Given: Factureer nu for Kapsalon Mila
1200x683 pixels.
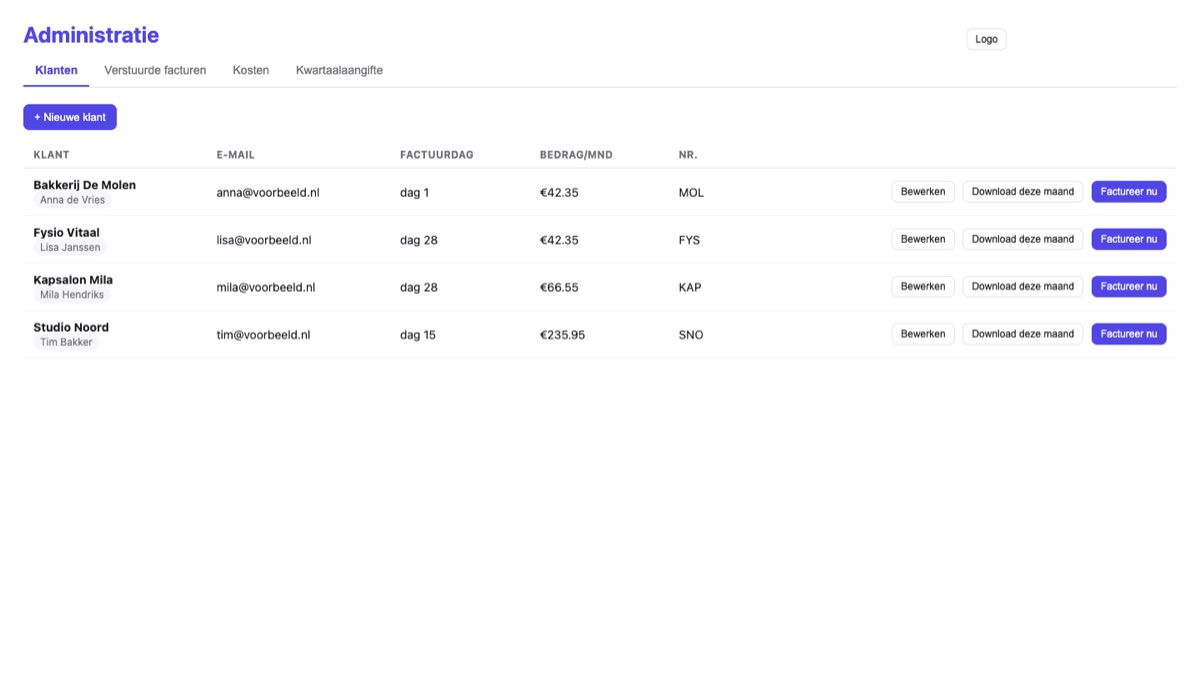Looking at the screenshot, I should tap(1129, 286).
